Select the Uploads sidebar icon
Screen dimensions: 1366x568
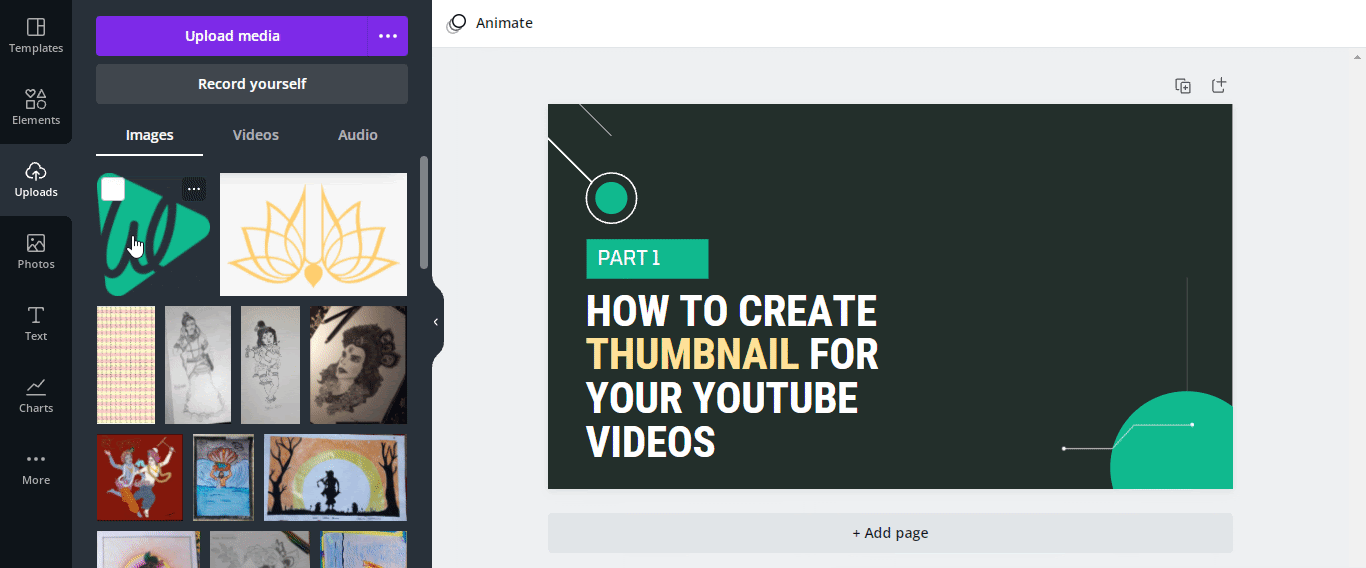coord(36,179)
